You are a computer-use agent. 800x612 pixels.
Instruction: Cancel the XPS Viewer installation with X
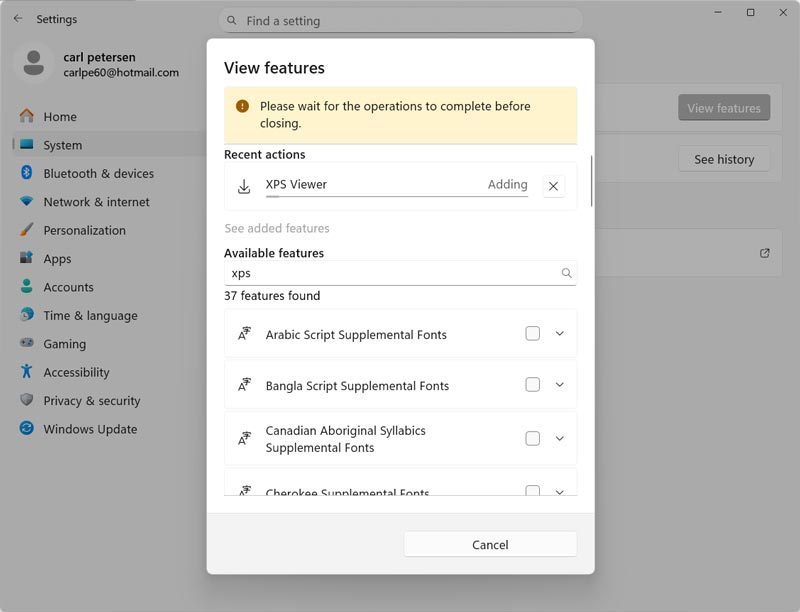pyautogui.click(x=553, y=186)
